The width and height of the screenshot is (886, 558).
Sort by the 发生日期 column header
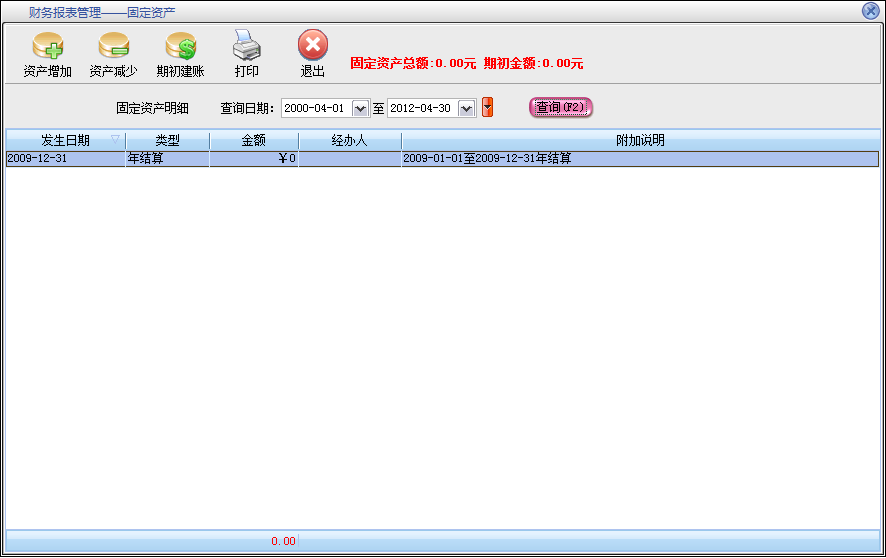[x=65, y=140]
